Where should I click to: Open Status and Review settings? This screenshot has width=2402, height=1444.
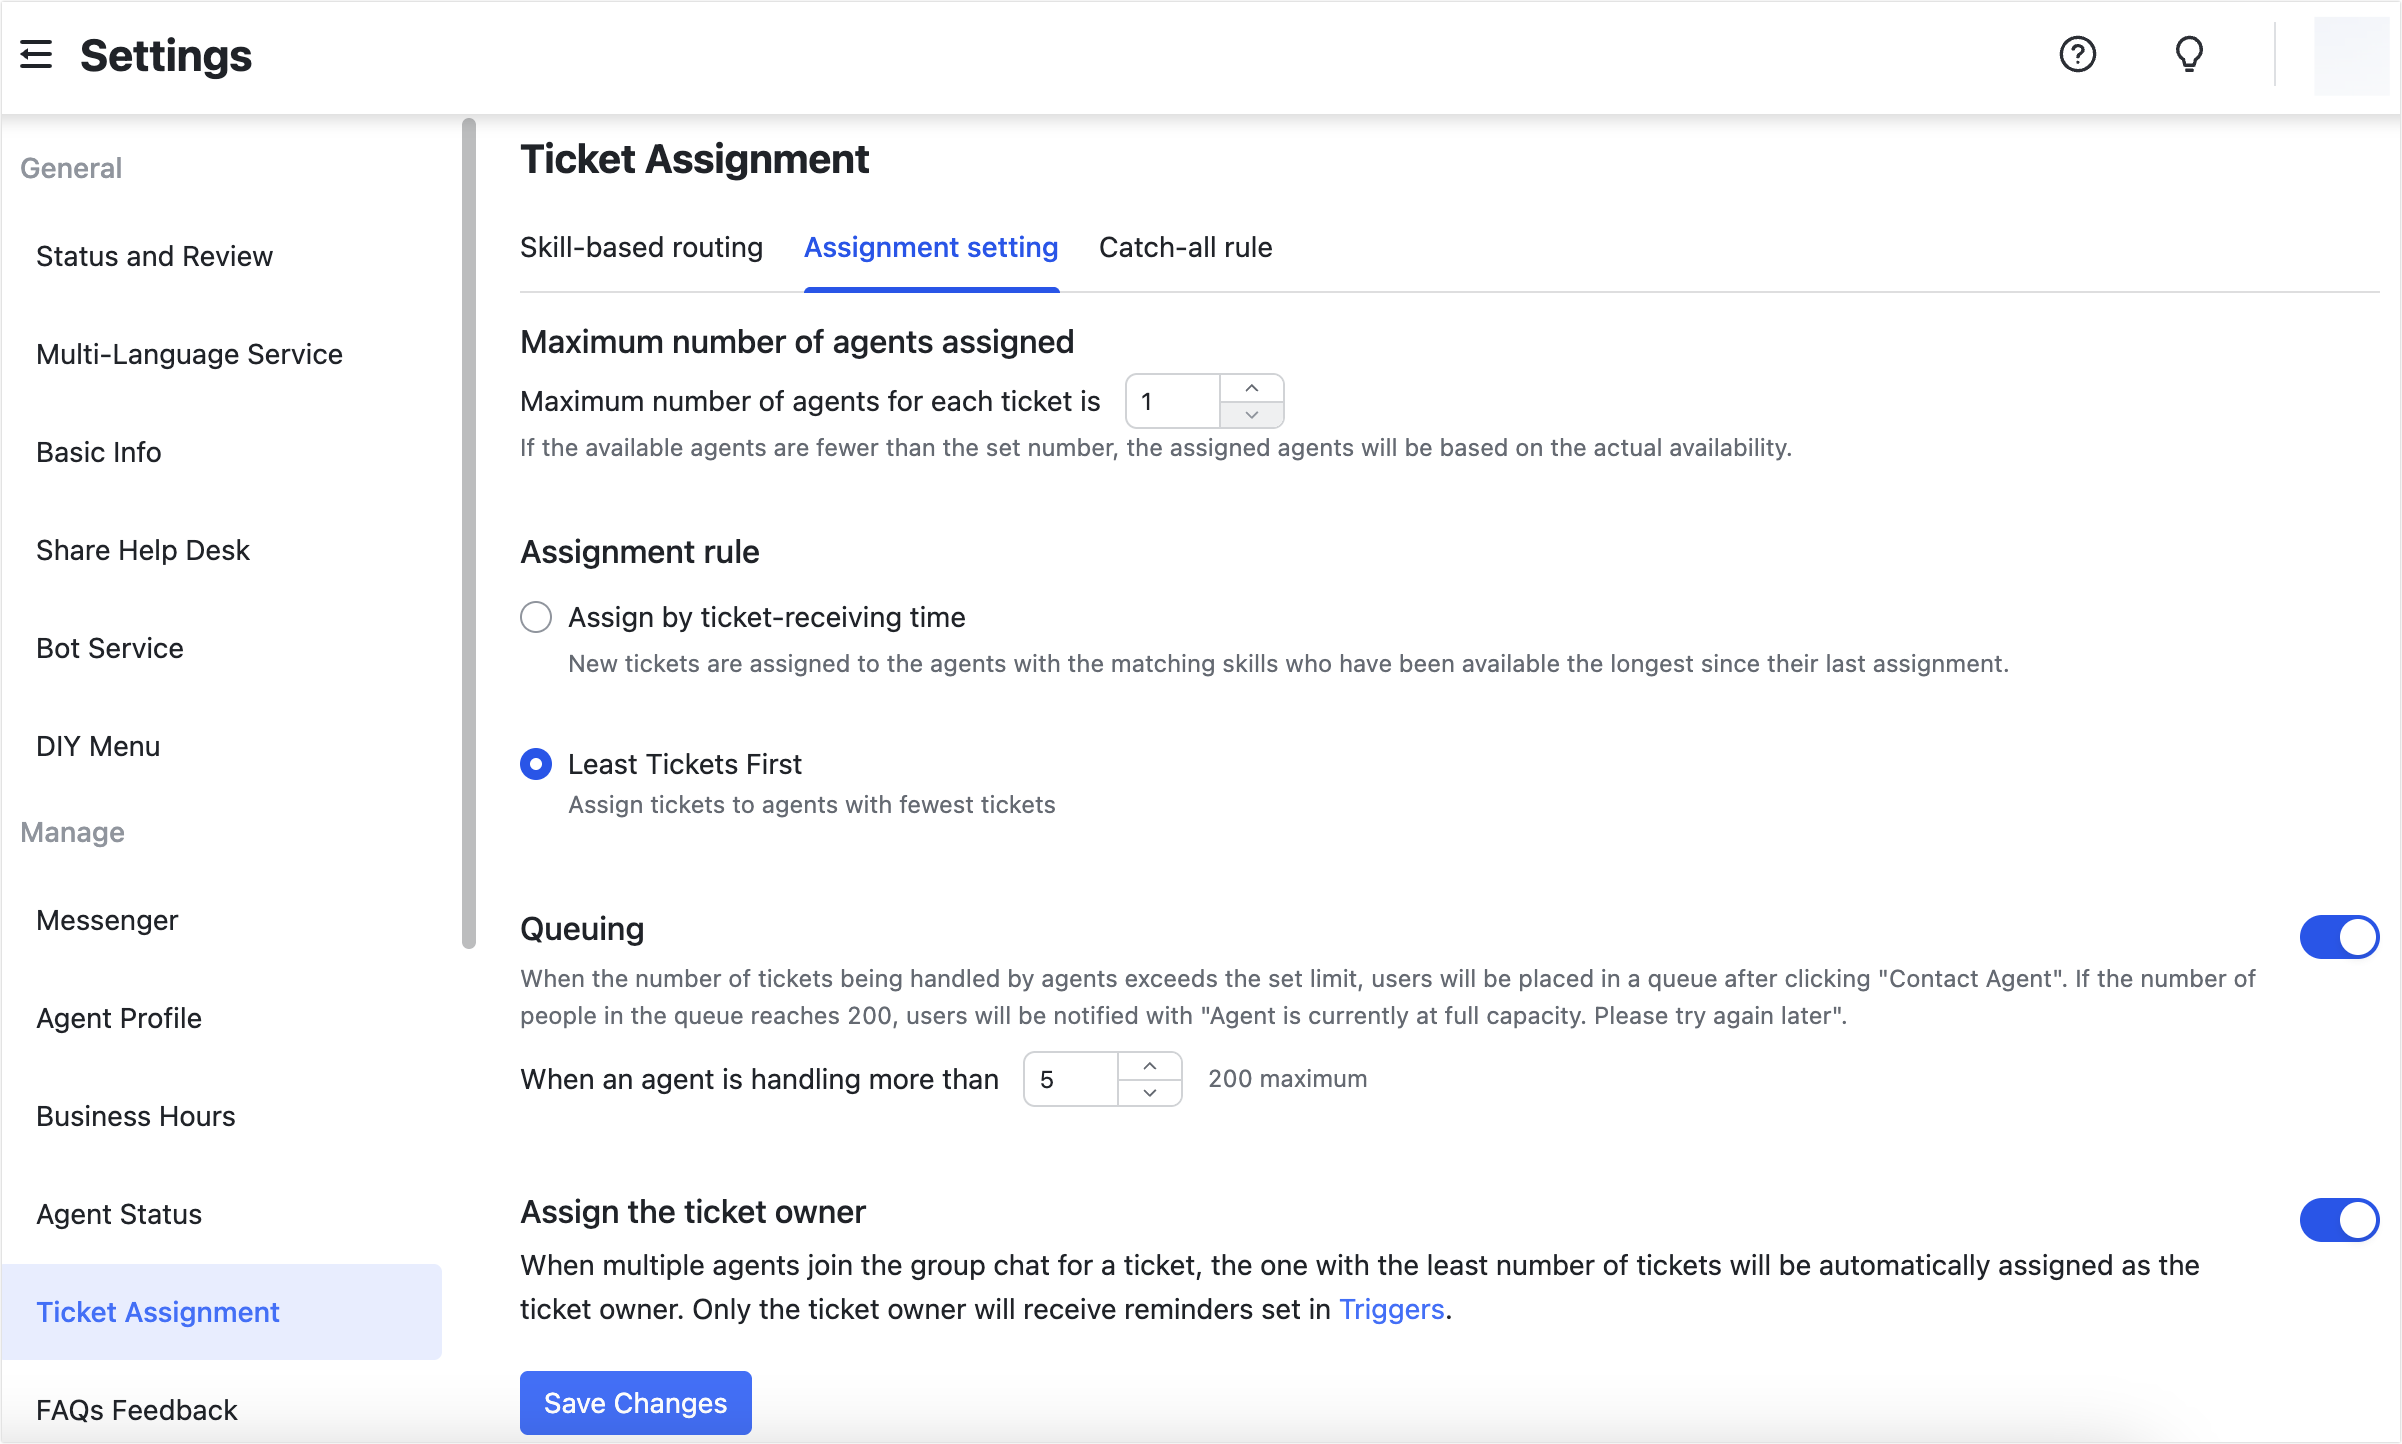pyautogui.click(x=154, y=256)
